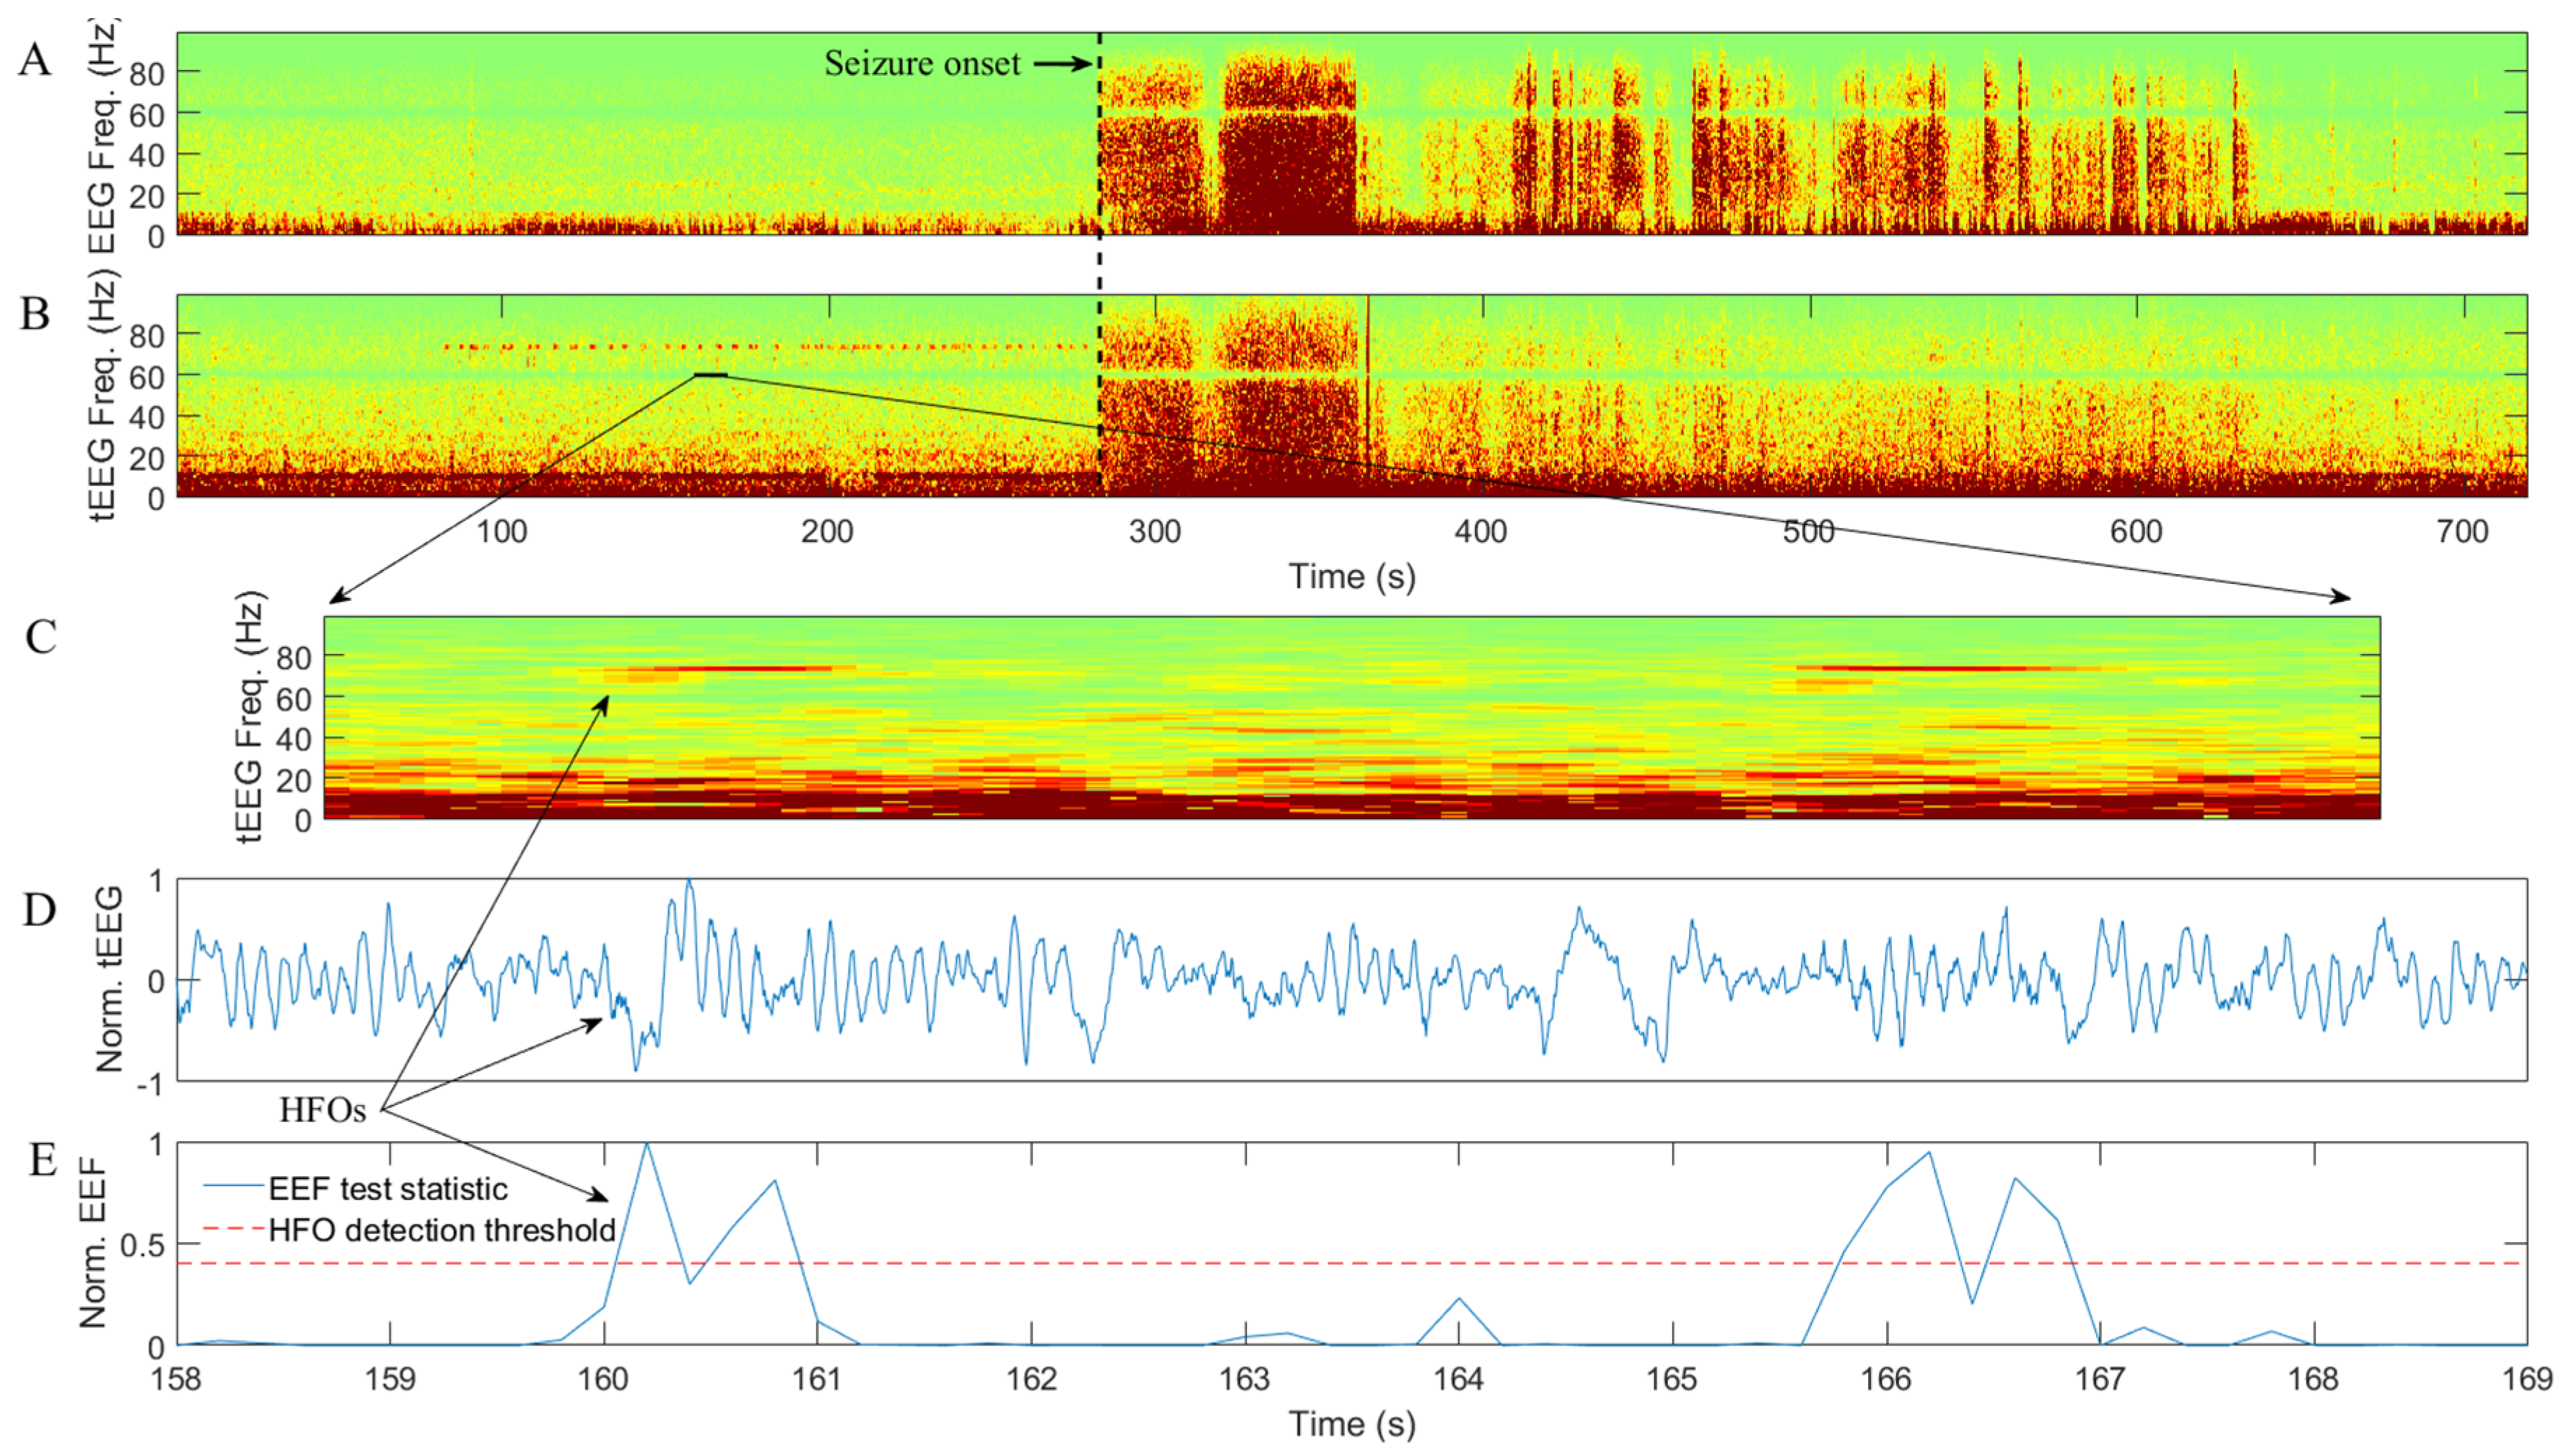Click the small EEF bump at 164 s
This screenshot has height=1456, width=2564.
click(1459, 1299)
